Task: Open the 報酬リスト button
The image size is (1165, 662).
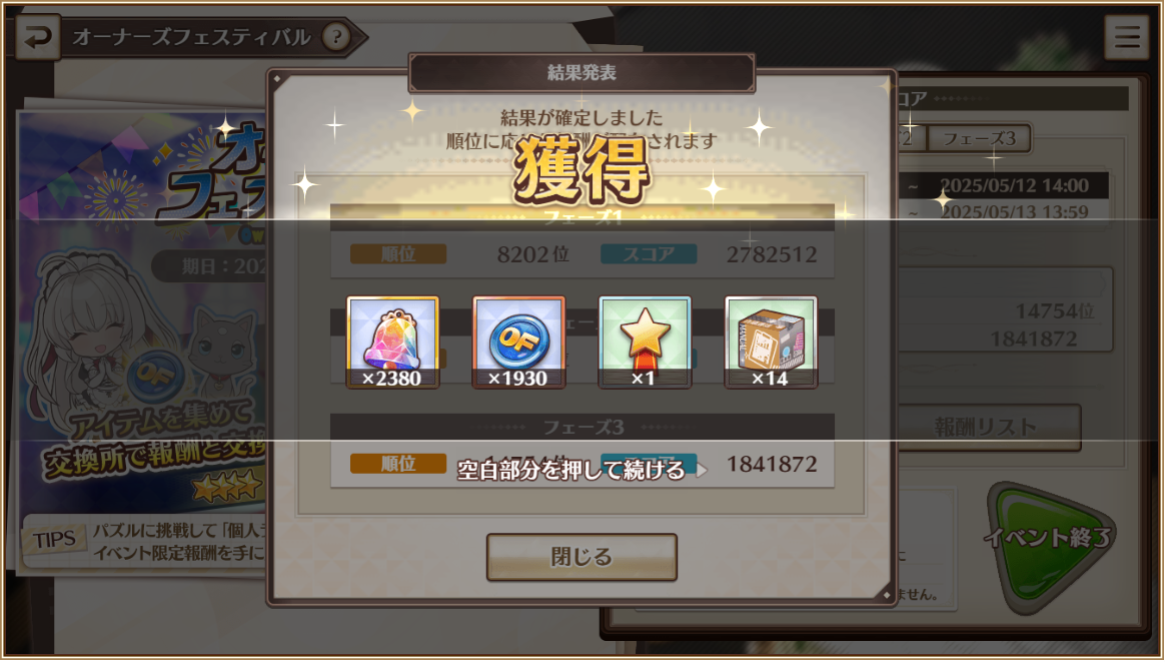Action: 986,427
